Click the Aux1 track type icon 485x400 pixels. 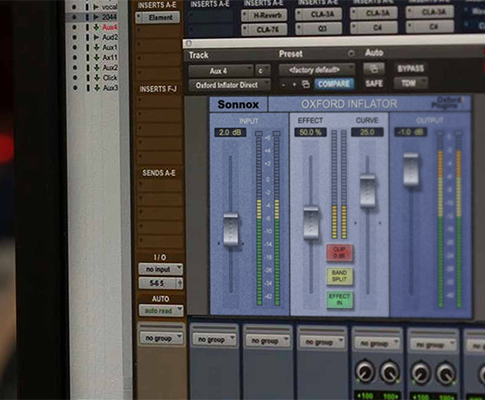pyautogui.click(x=97, y=47)
